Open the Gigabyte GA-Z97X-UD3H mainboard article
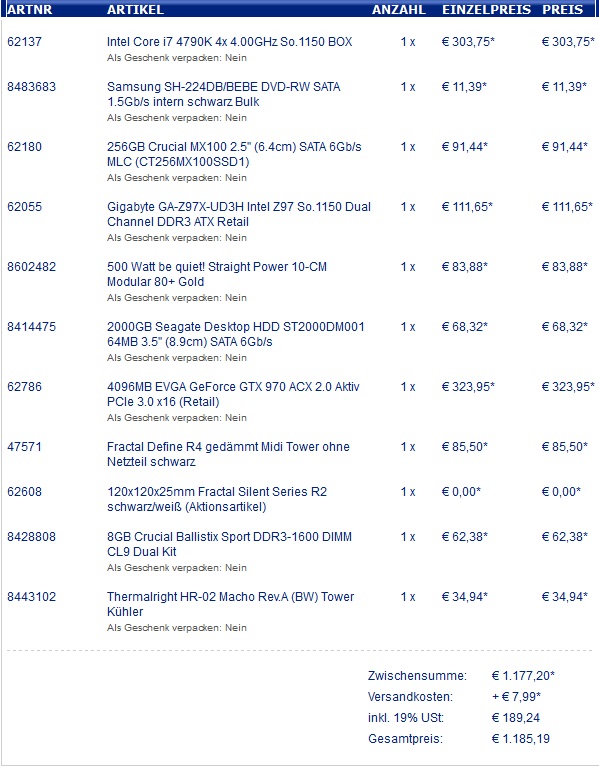 pyautogui.click(x=239, y=214)
